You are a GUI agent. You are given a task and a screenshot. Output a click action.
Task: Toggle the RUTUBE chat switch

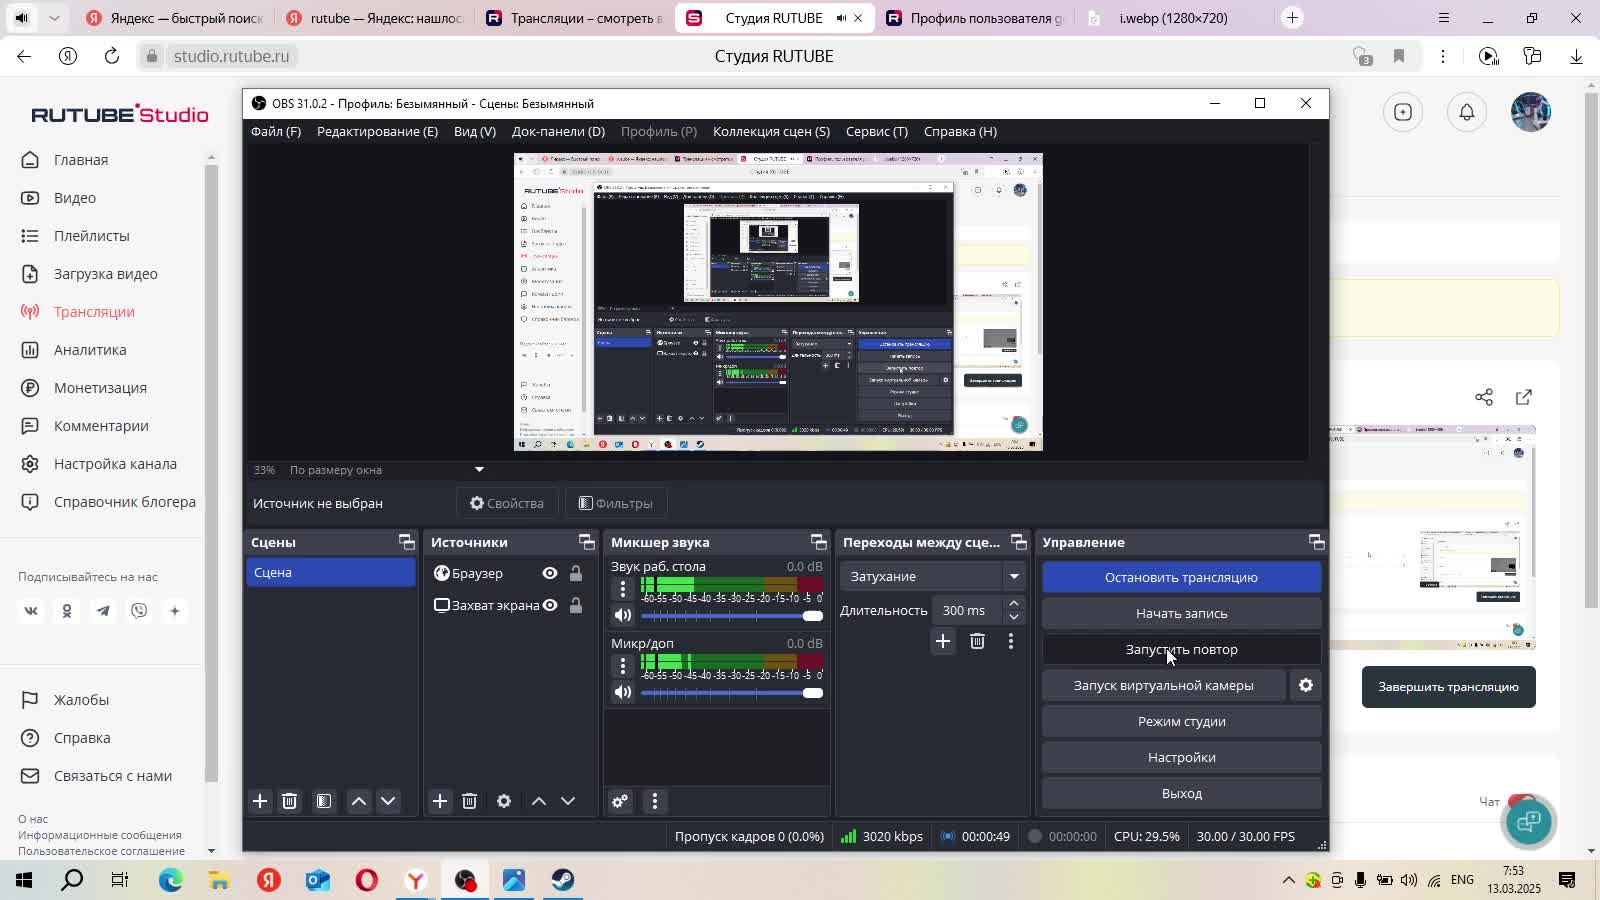(x=1522, y=801)
